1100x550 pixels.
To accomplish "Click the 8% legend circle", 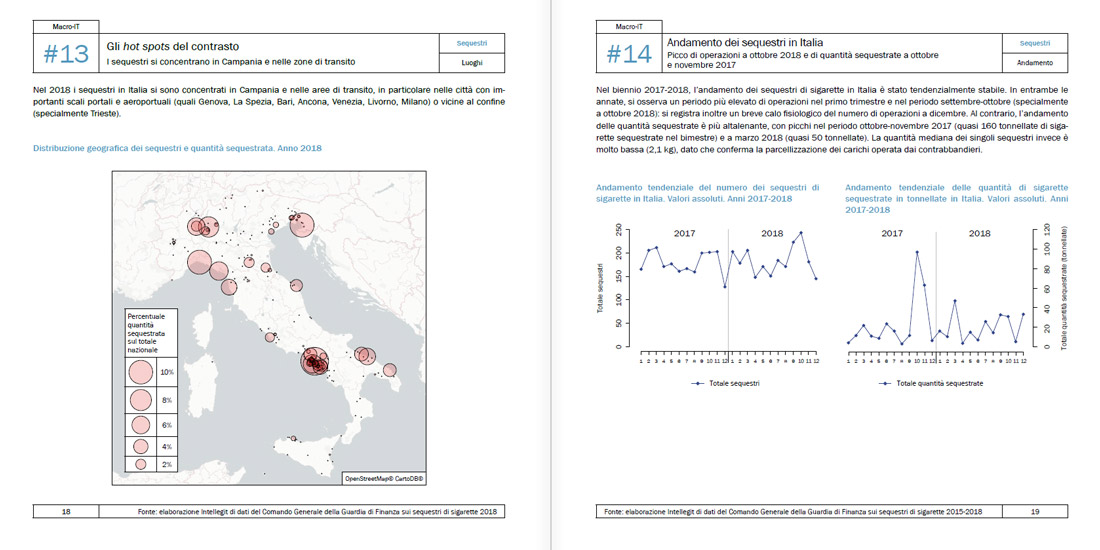I will tap(141, 400).
